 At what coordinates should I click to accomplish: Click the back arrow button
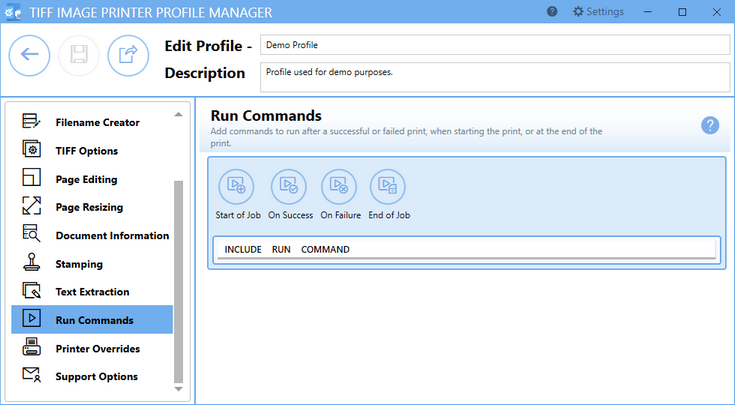tap(30, 55)
